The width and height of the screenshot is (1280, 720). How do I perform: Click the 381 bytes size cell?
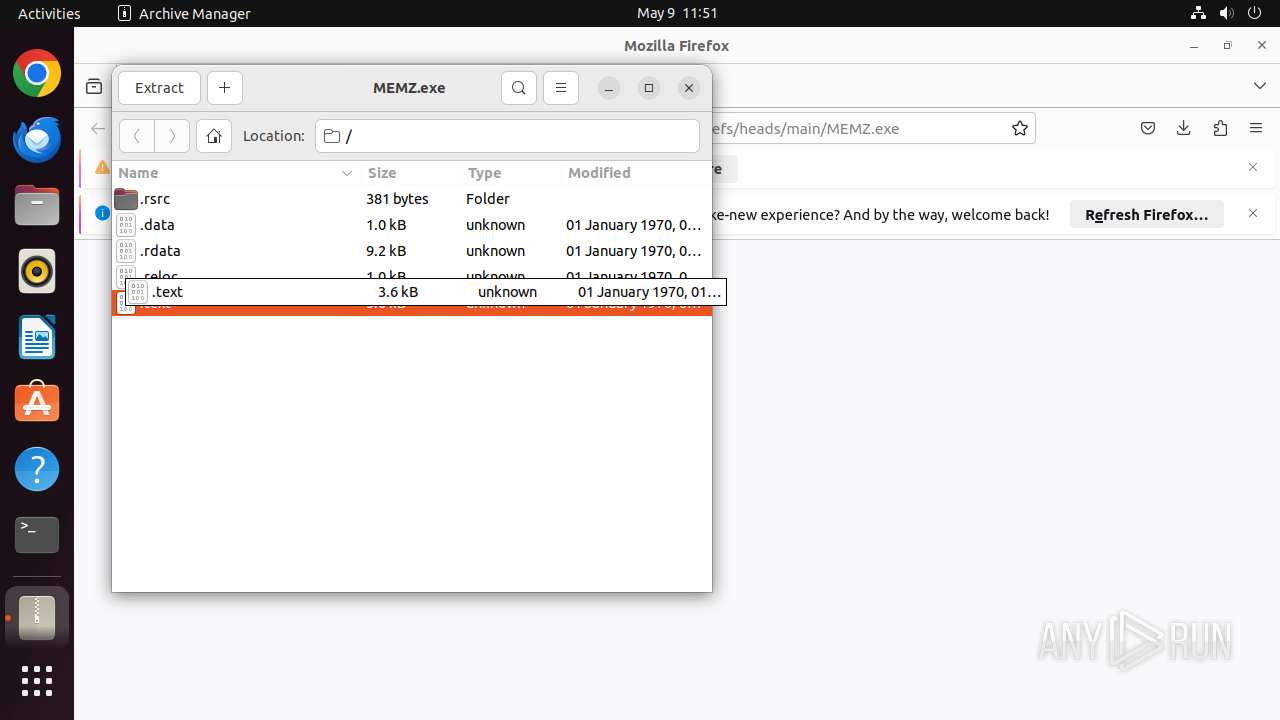tap(397, 199)
